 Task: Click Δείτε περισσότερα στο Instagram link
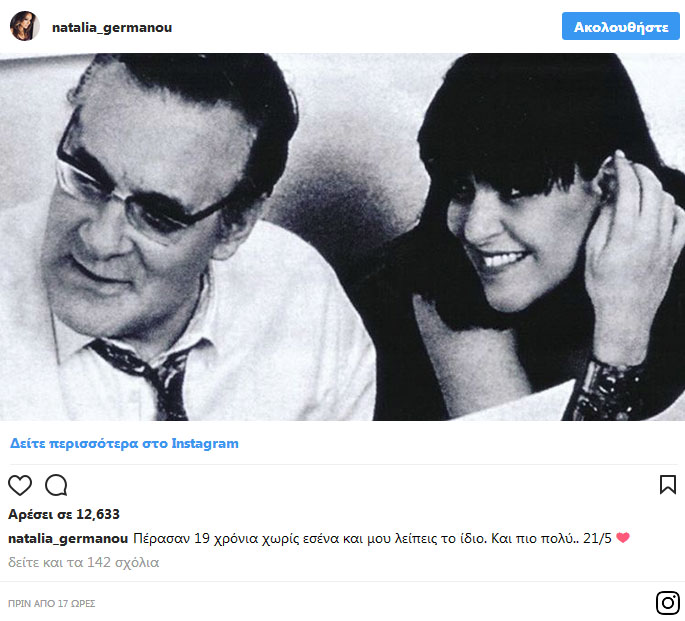pos(124,443)
